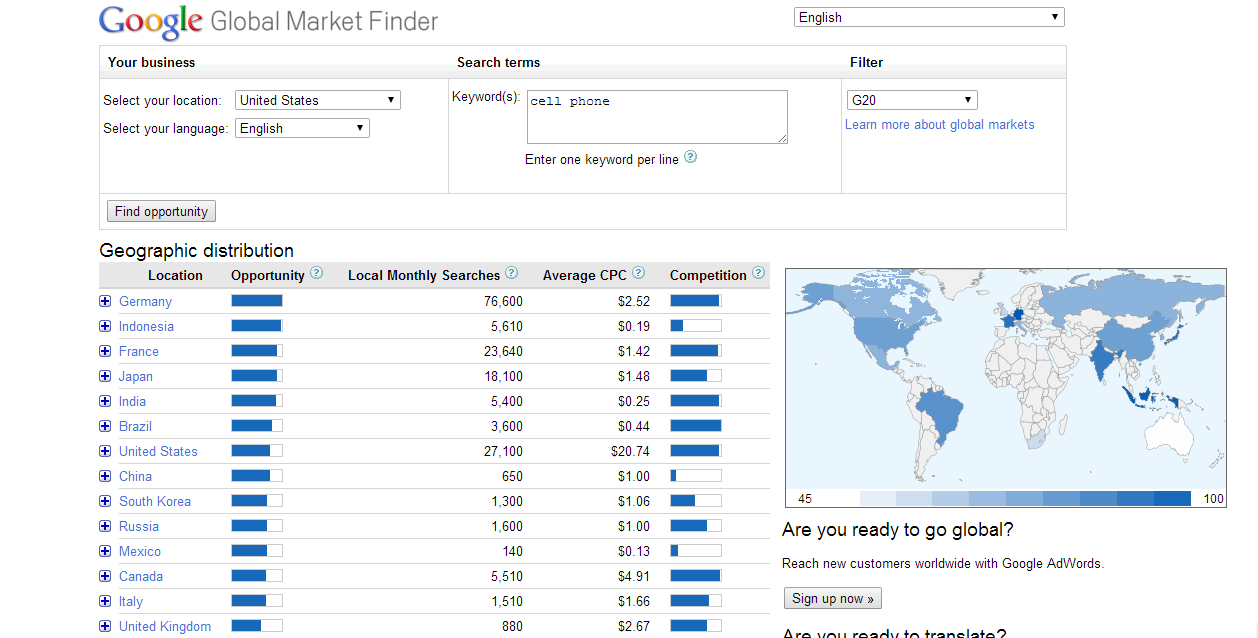Expand the United States row
The height and width of the screenshot is (638, 1258).
[105, 451]
